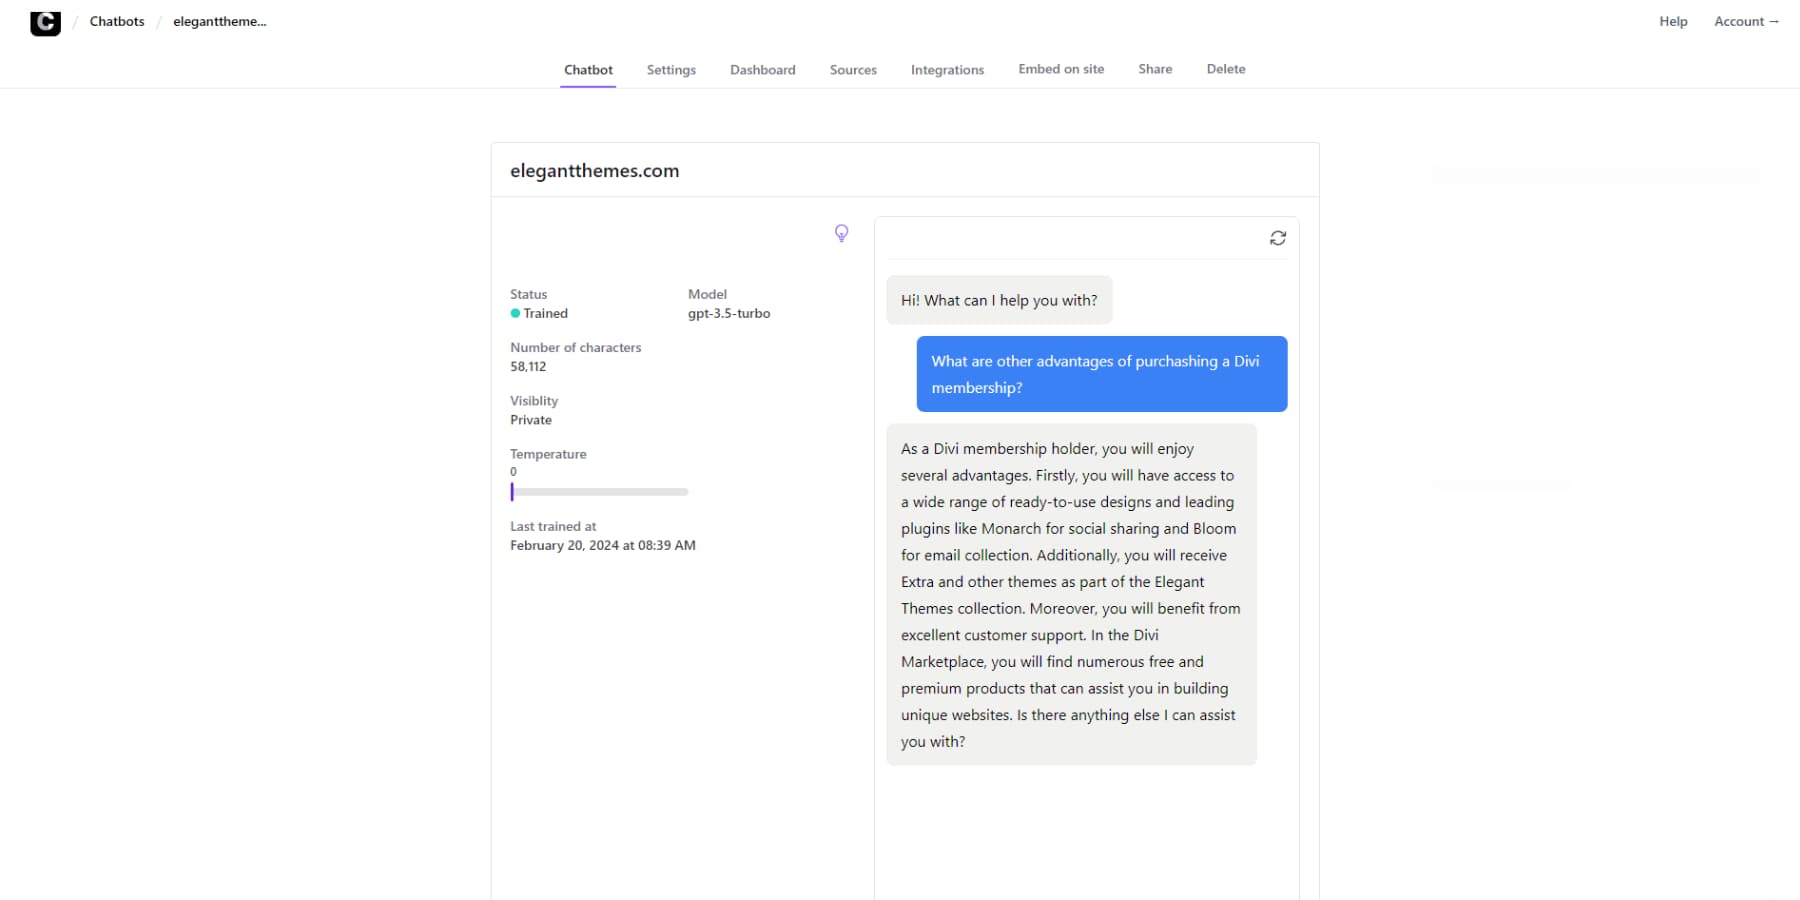The height and width of the screenshot is (900, 1800).
Task: Select the chatbot's Divi advantages reply
Action: tap(1070, 595)
